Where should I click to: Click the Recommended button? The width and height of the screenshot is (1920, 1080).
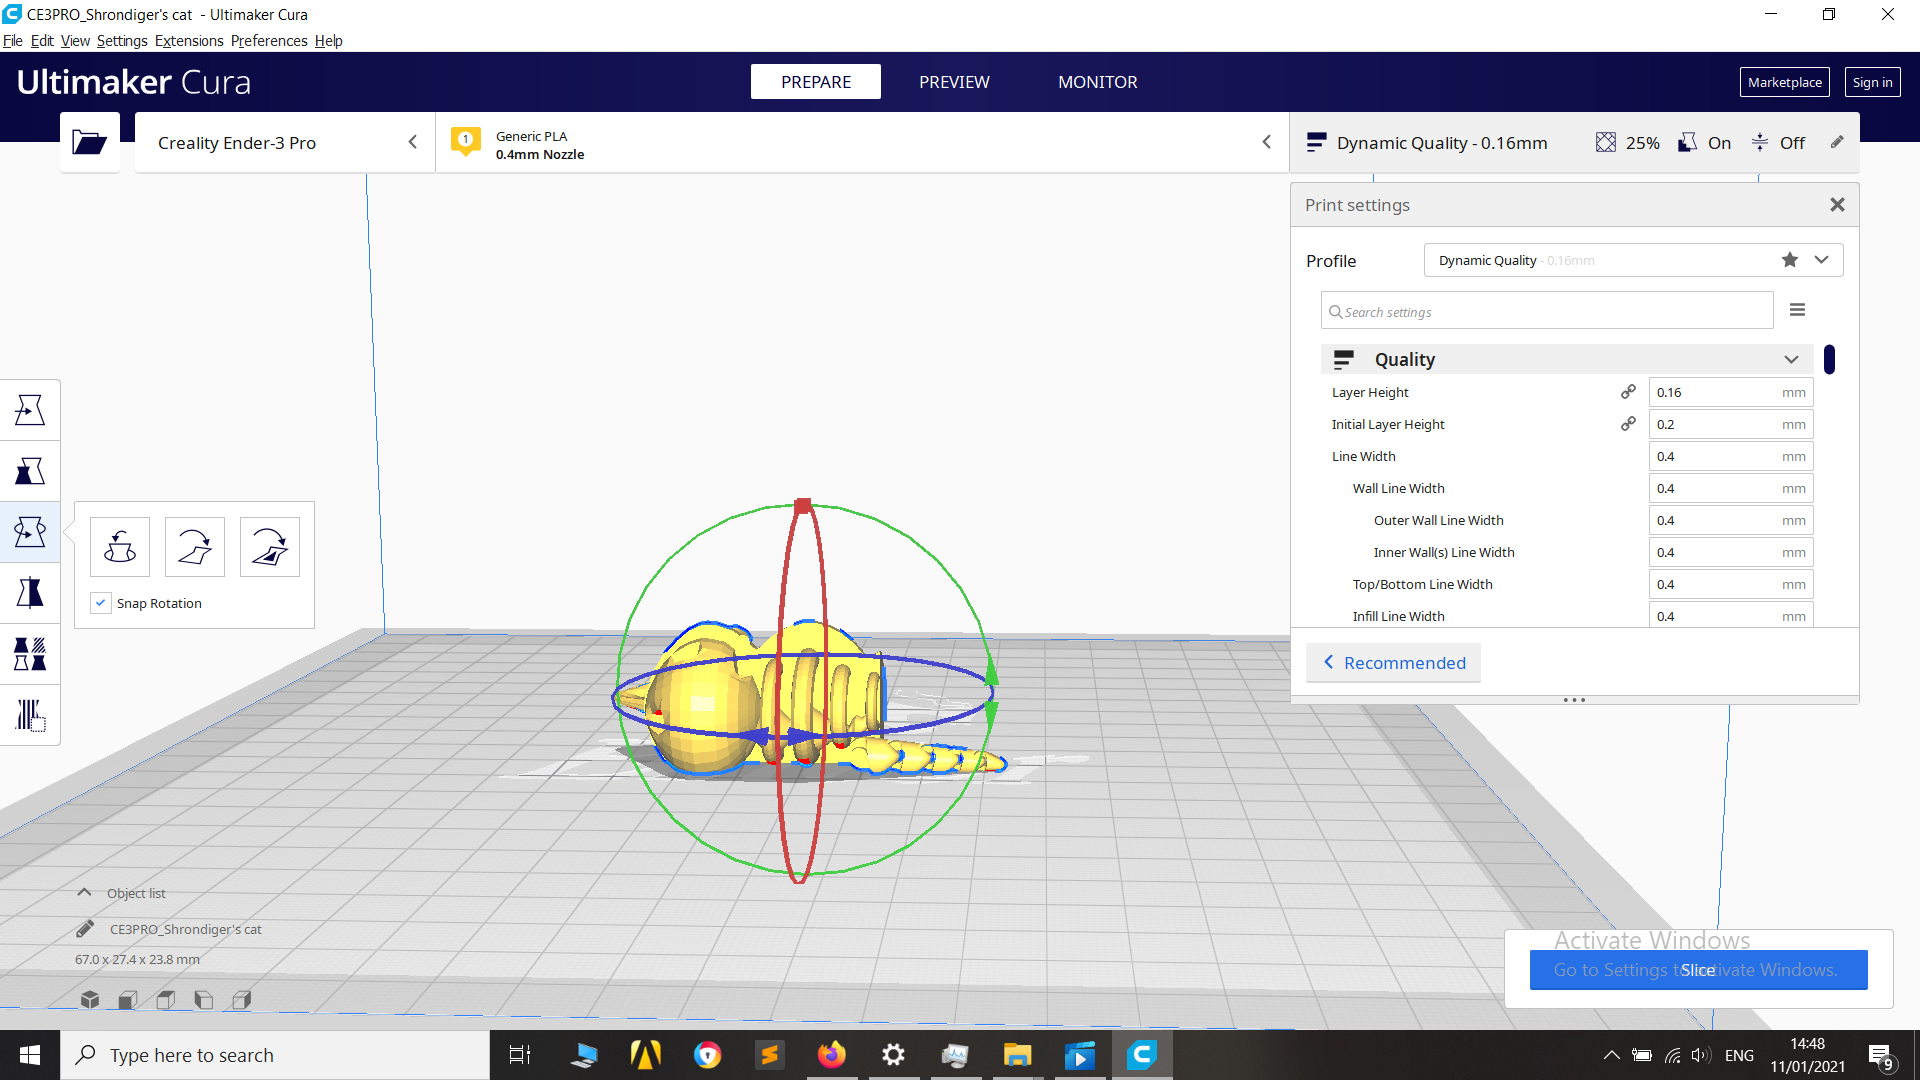(x=1393, y=663)
